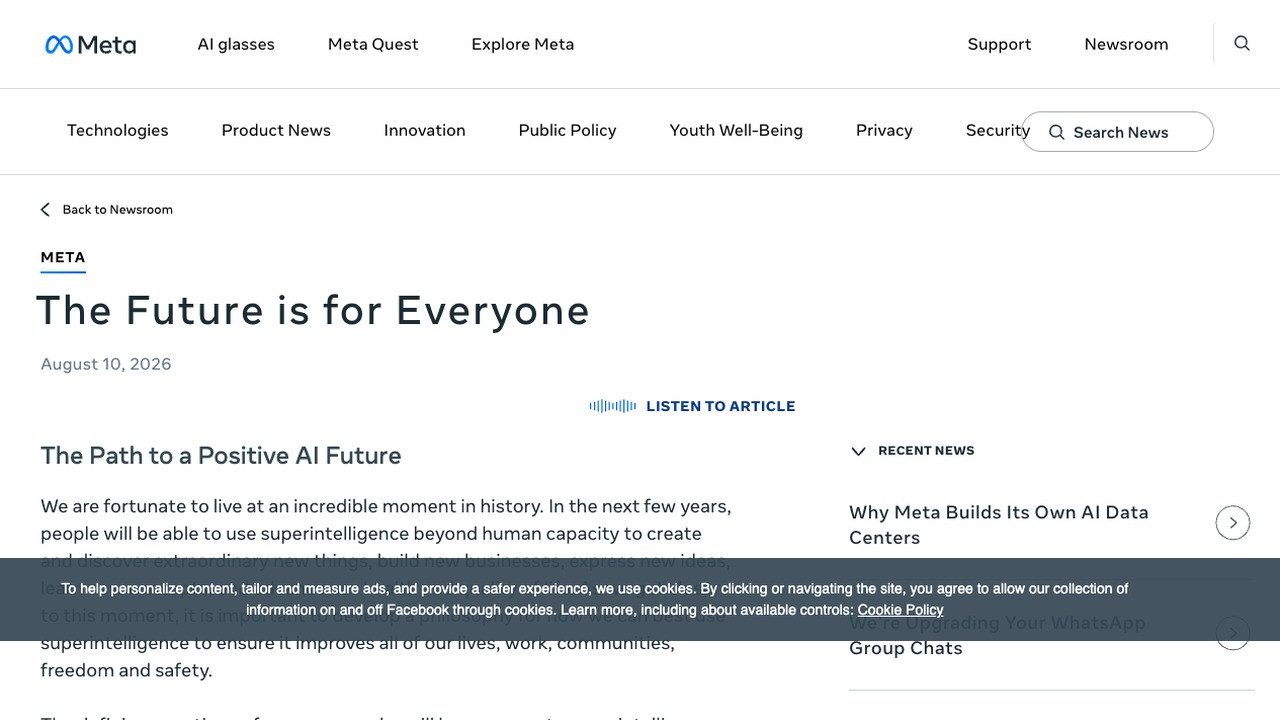
Task: Click the back arrow beside Back to Newsroom
Action: tap(45, 209)
